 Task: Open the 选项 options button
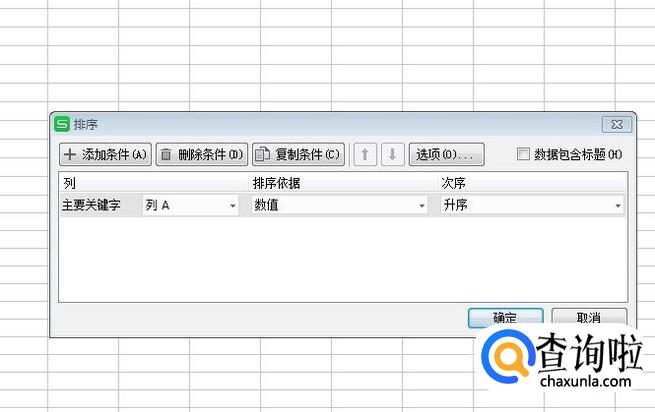coord(446,155)
